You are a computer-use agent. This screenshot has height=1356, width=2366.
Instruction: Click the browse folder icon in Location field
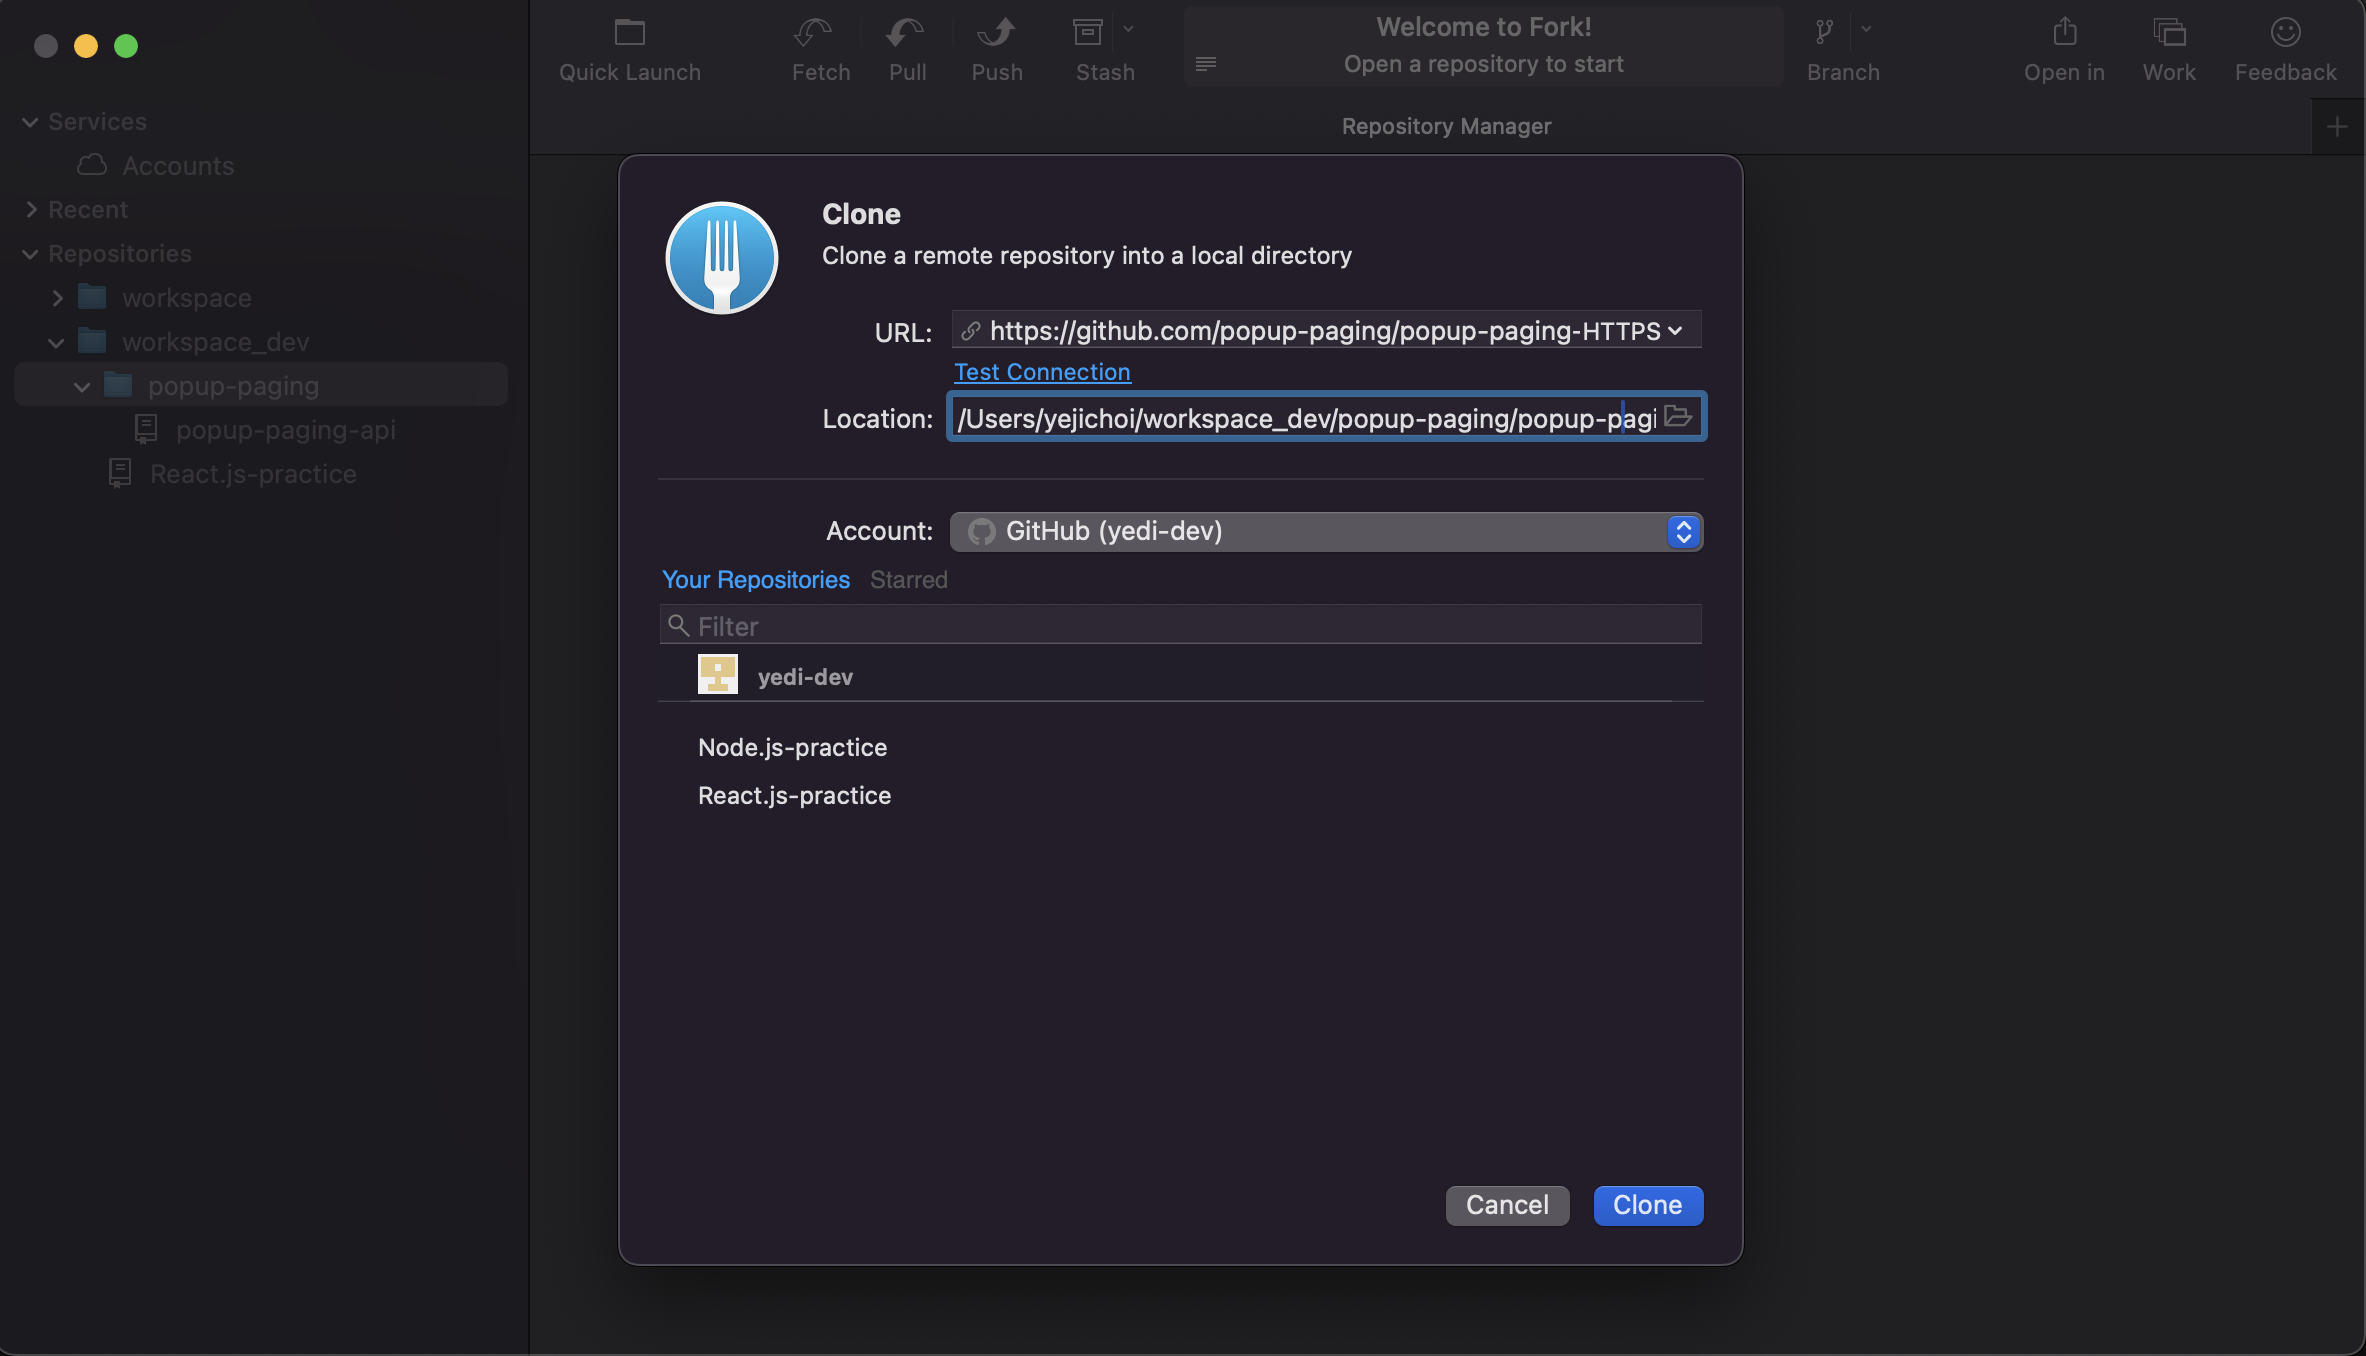1678,417
